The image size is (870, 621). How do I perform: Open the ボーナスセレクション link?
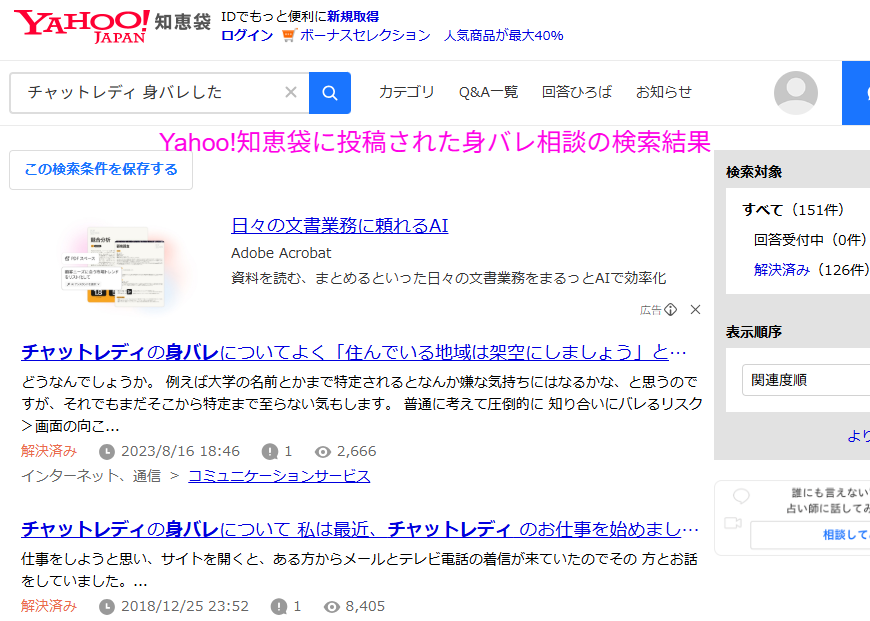coord(365,36)
